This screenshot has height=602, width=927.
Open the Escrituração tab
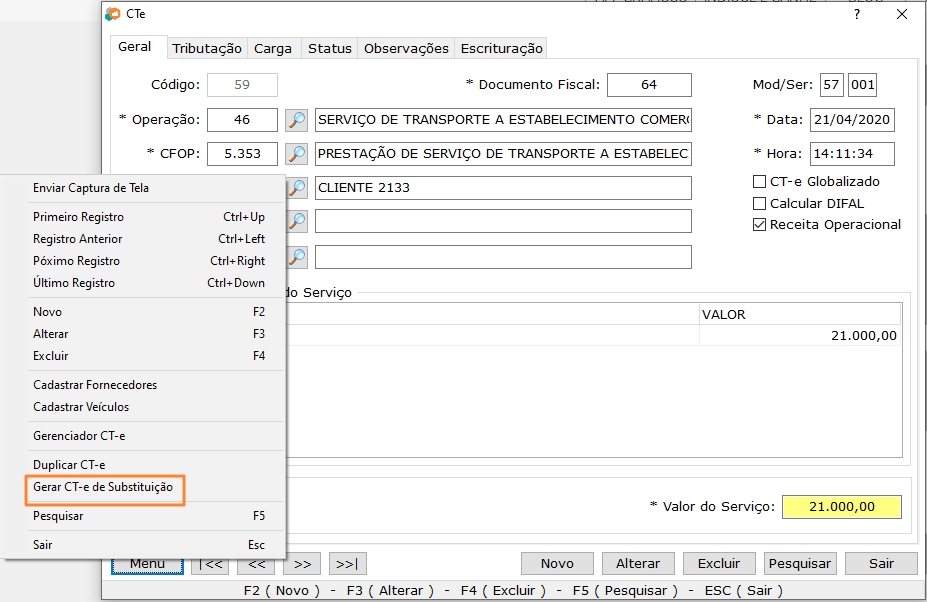click(x=500, y=48)
